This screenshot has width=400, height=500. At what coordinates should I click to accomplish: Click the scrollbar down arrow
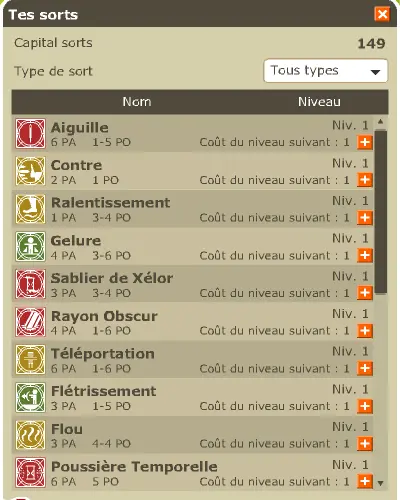(381, 483)
